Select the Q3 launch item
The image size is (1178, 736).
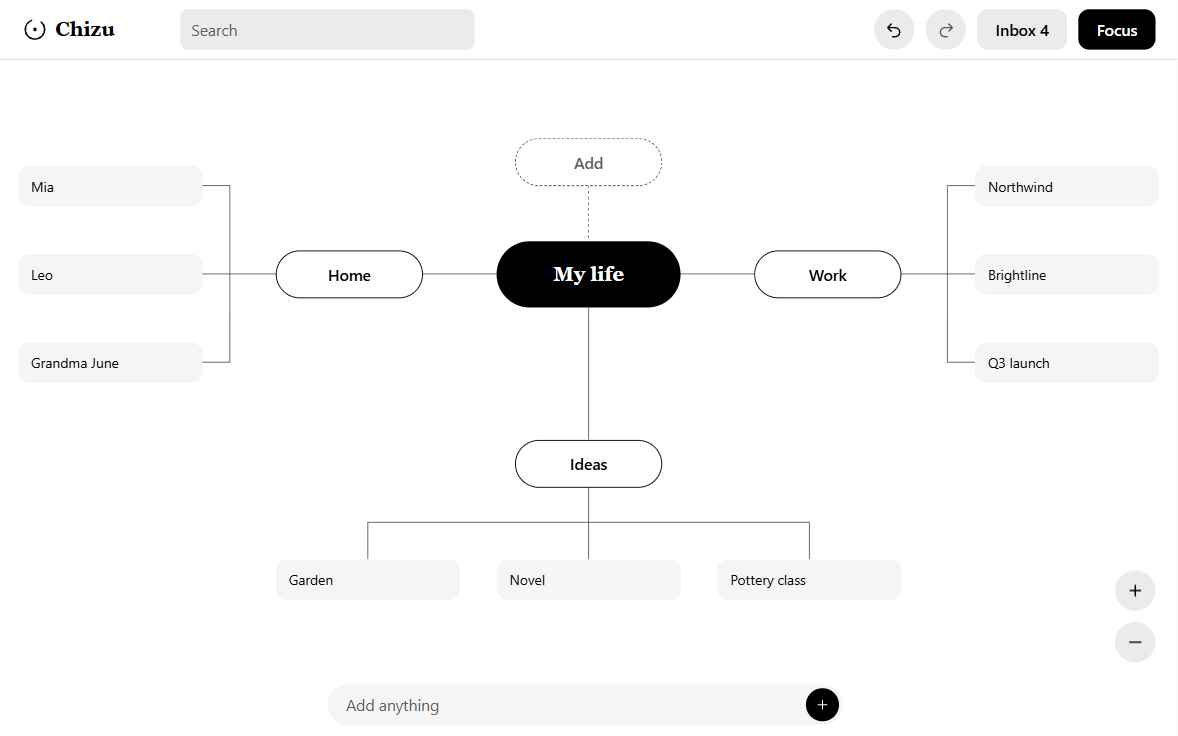pyautogui.click(x=1067, y=363)
